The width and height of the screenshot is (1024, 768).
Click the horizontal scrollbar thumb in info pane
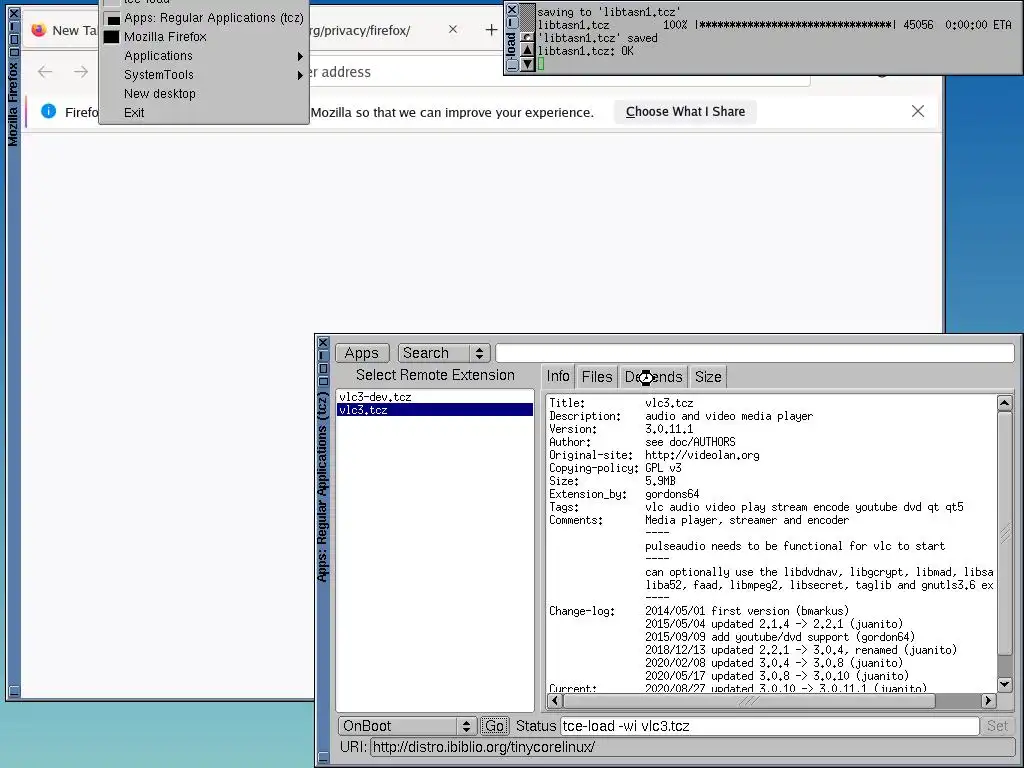(749, 701)
